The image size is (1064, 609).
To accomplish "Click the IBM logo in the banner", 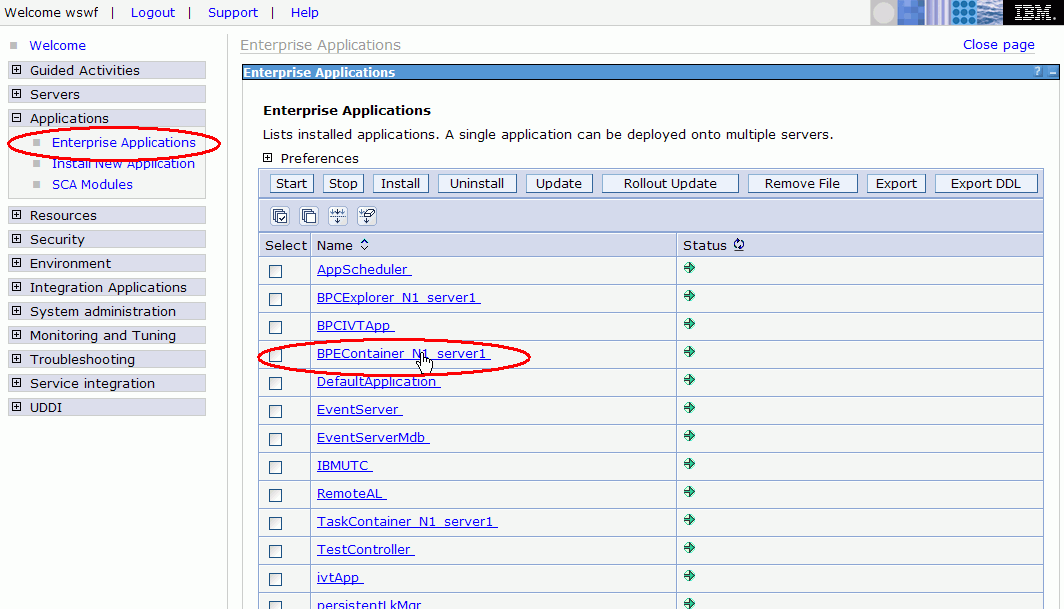I will (1033, 12).
